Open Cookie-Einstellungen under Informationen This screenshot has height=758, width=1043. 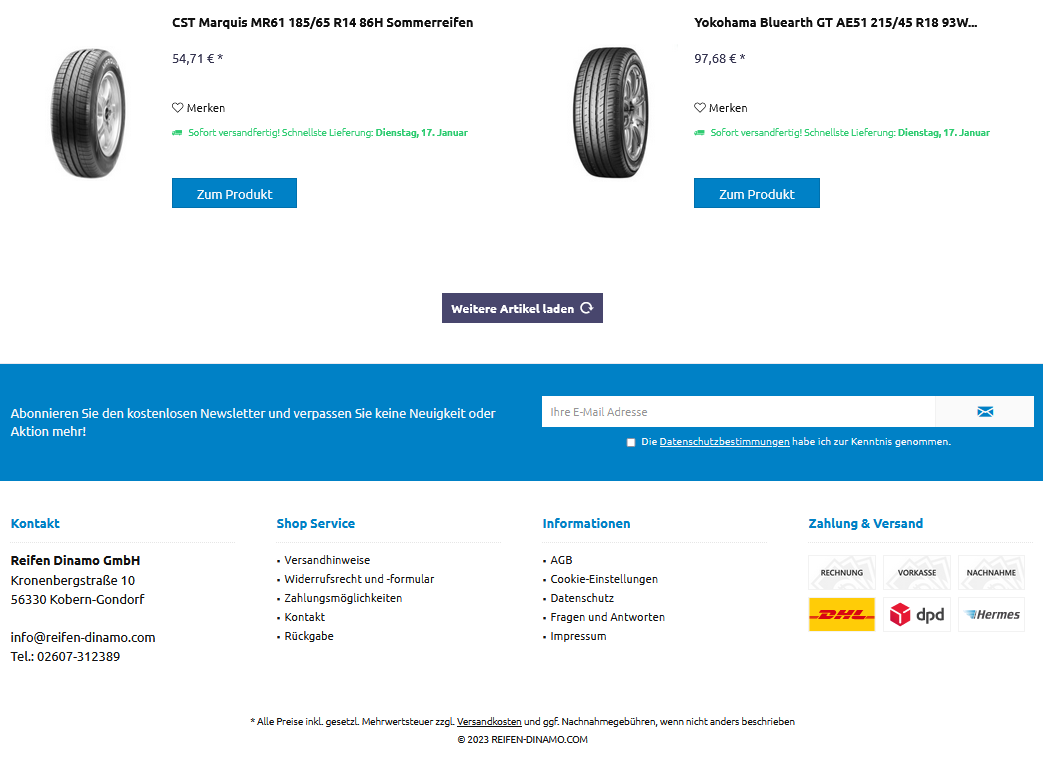coord(604,579)
